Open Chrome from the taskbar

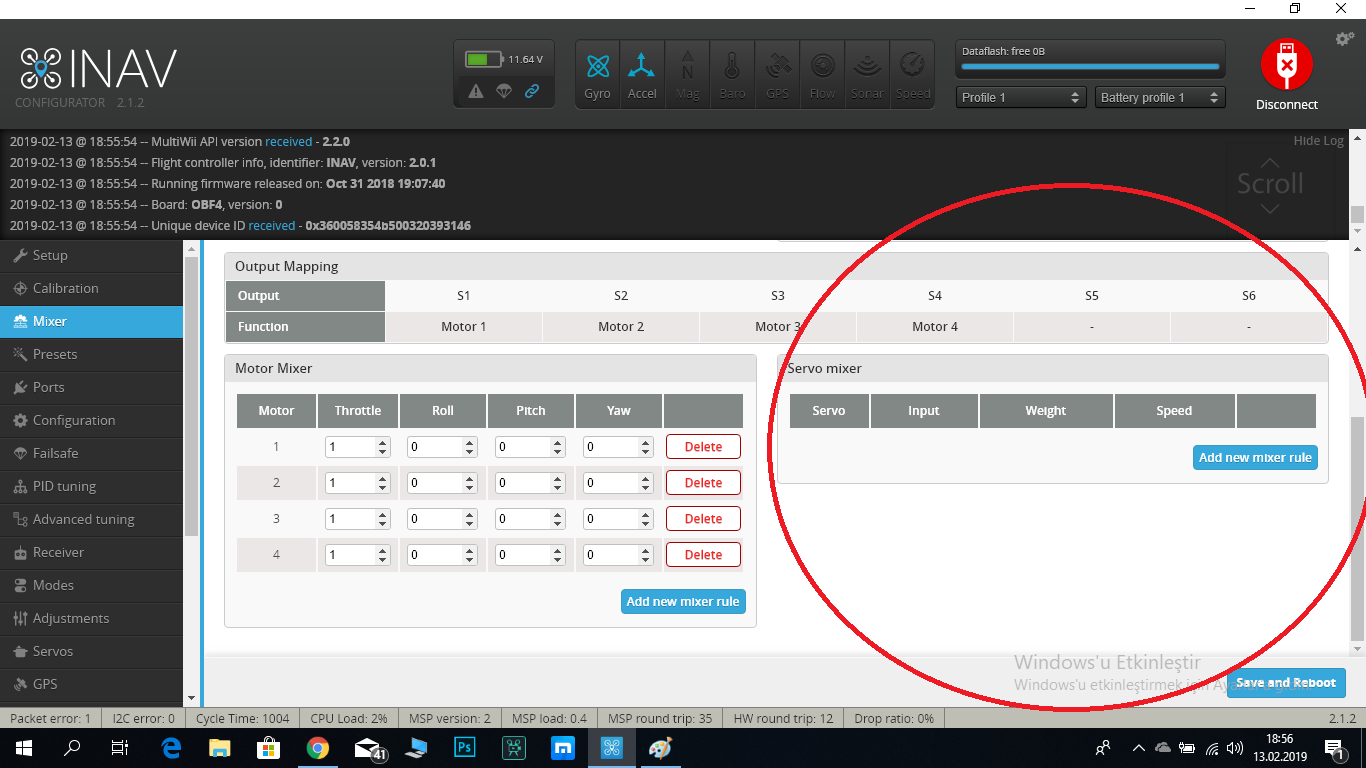click(x=318, y=747)
